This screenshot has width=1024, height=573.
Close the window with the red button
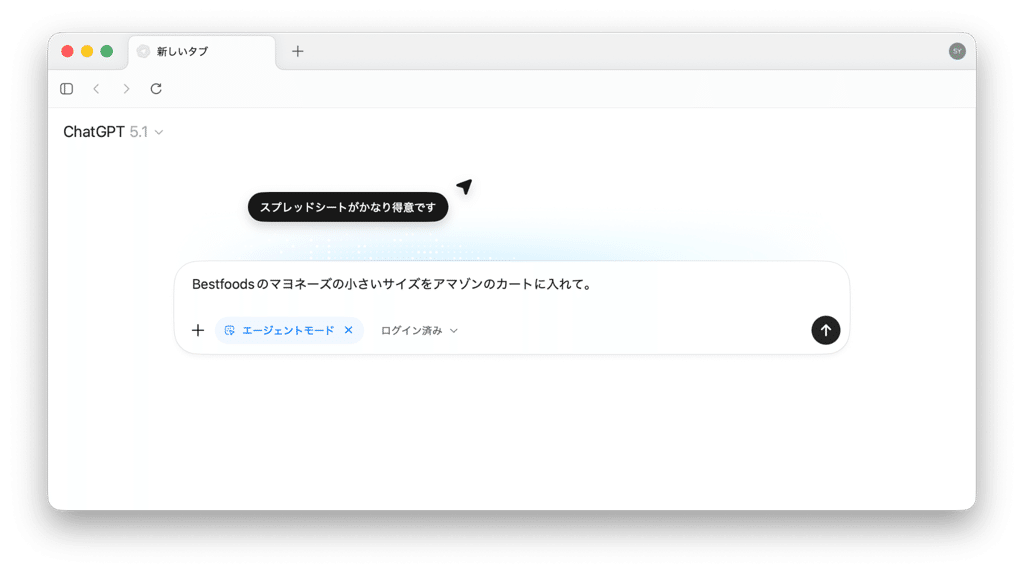point(67,51)
